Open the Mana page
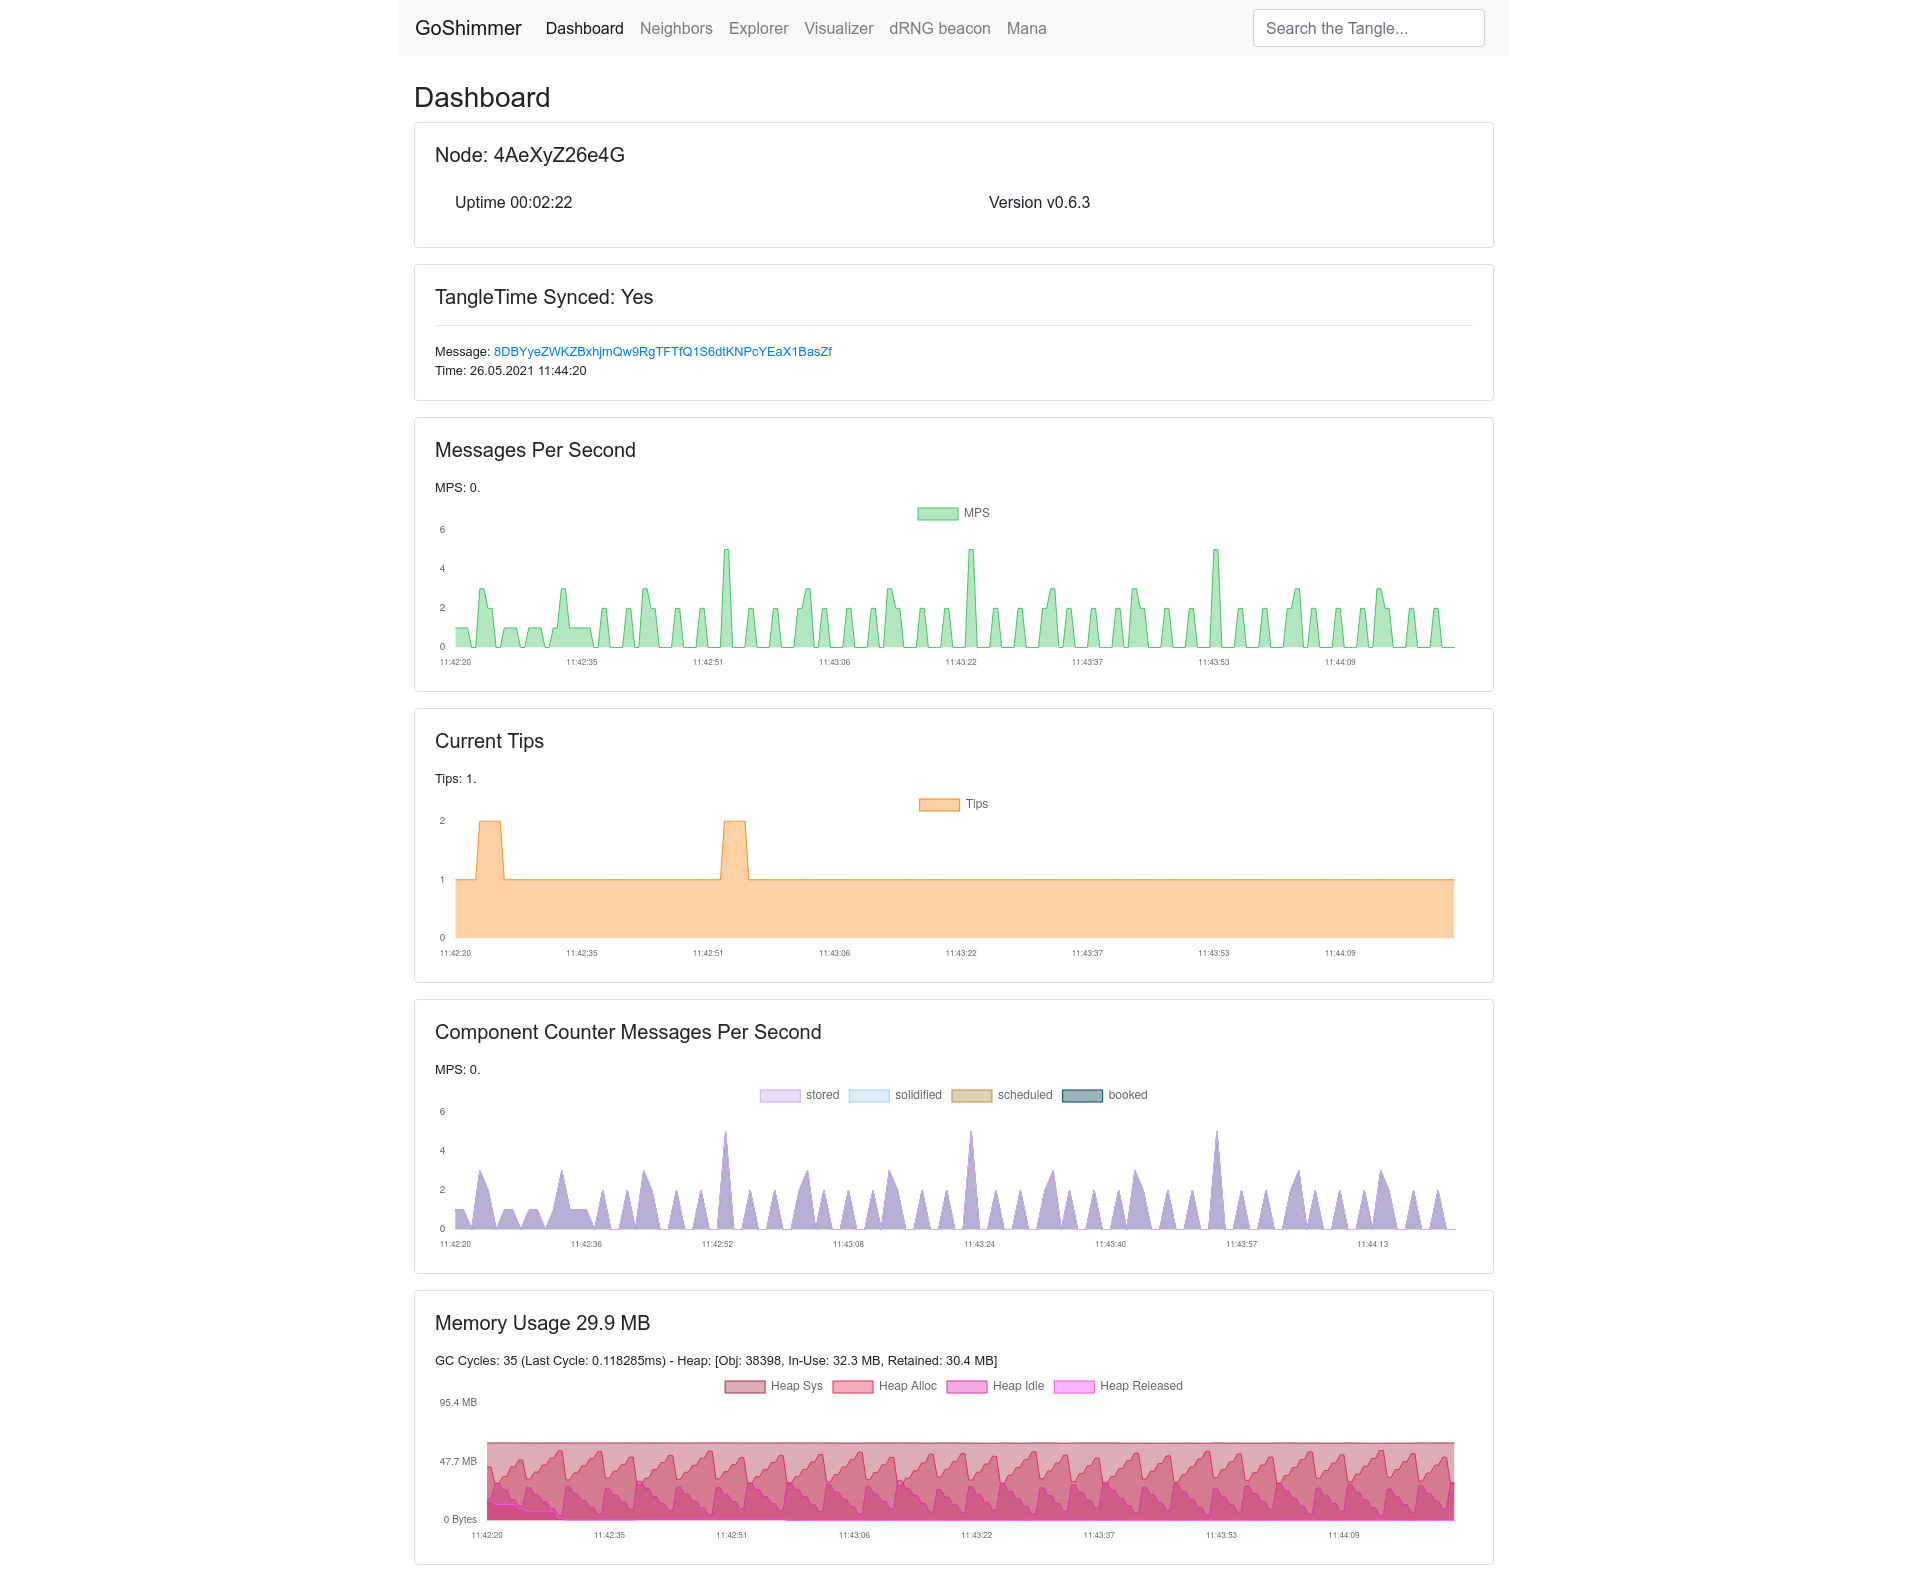Screen dimensions: 1908x1581 click(1026, 28)
